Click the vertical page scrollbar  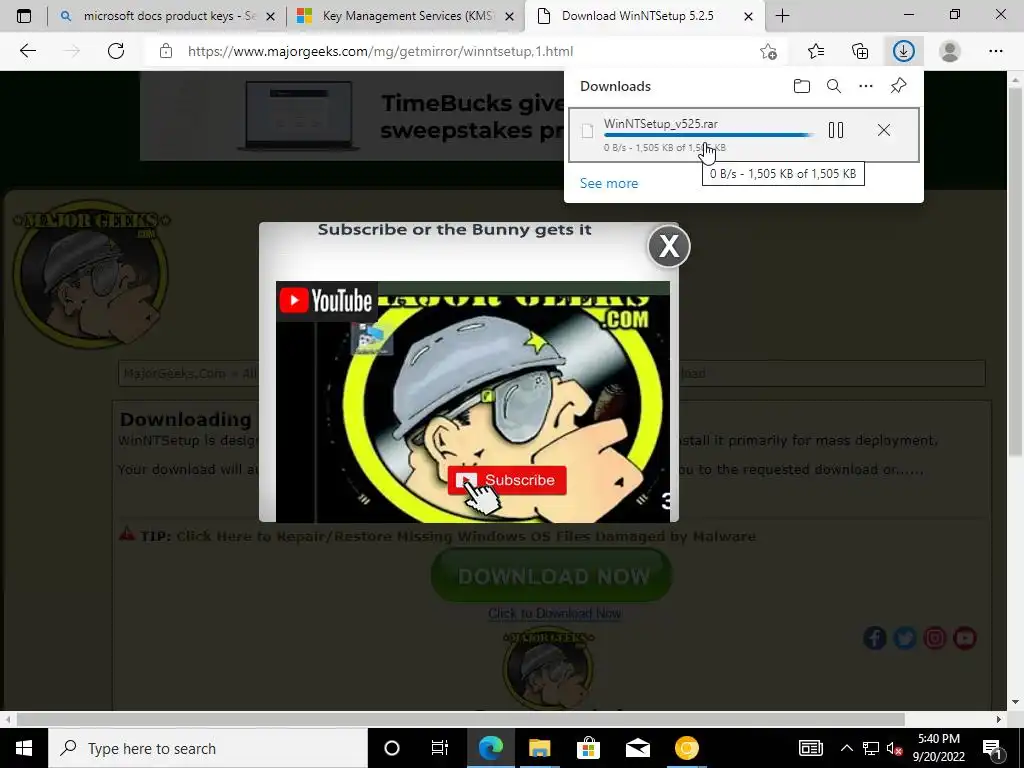(1015, 271)
